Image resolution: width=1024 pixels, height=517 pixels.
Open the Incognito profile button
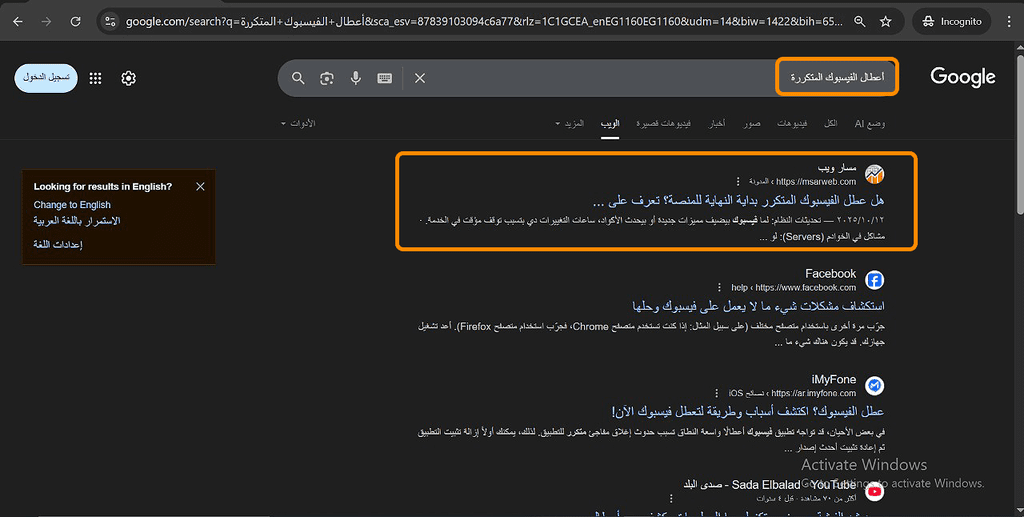coord(952,22)
